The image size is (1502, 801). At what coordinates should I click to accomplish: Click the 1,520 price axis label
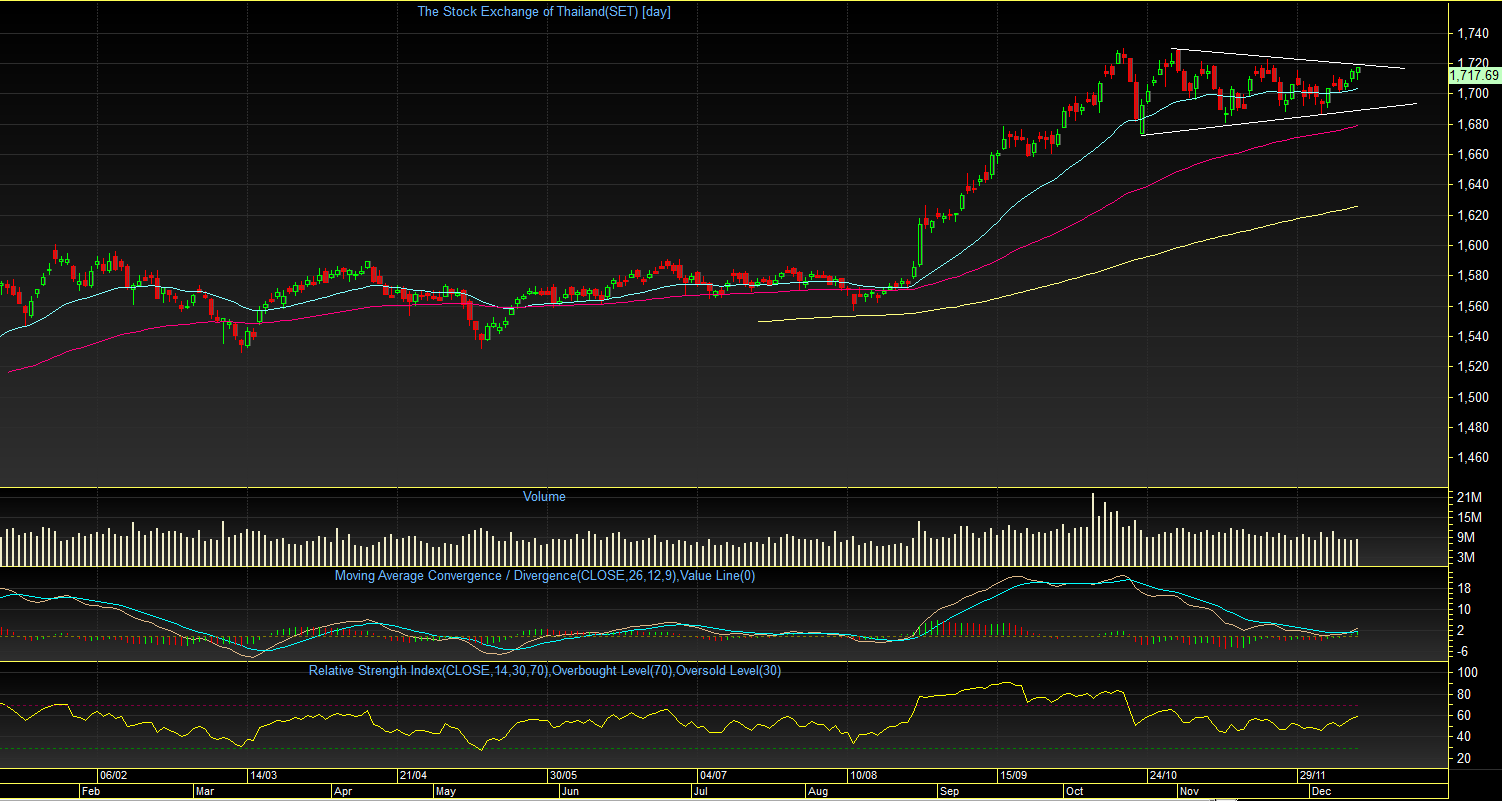pyautogui.click(x=1472, y=367)
